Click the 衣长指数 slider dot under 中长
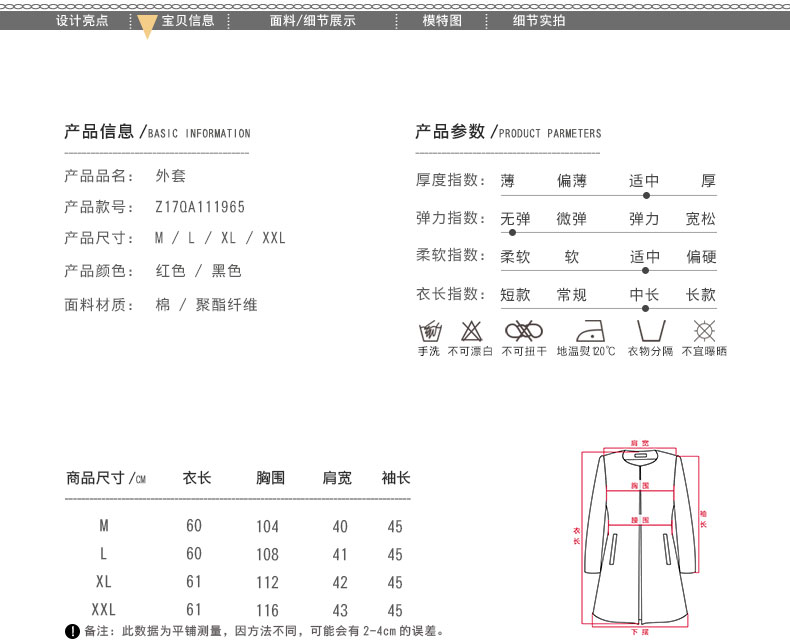The image size is (790, 644). tap(646, 308)
